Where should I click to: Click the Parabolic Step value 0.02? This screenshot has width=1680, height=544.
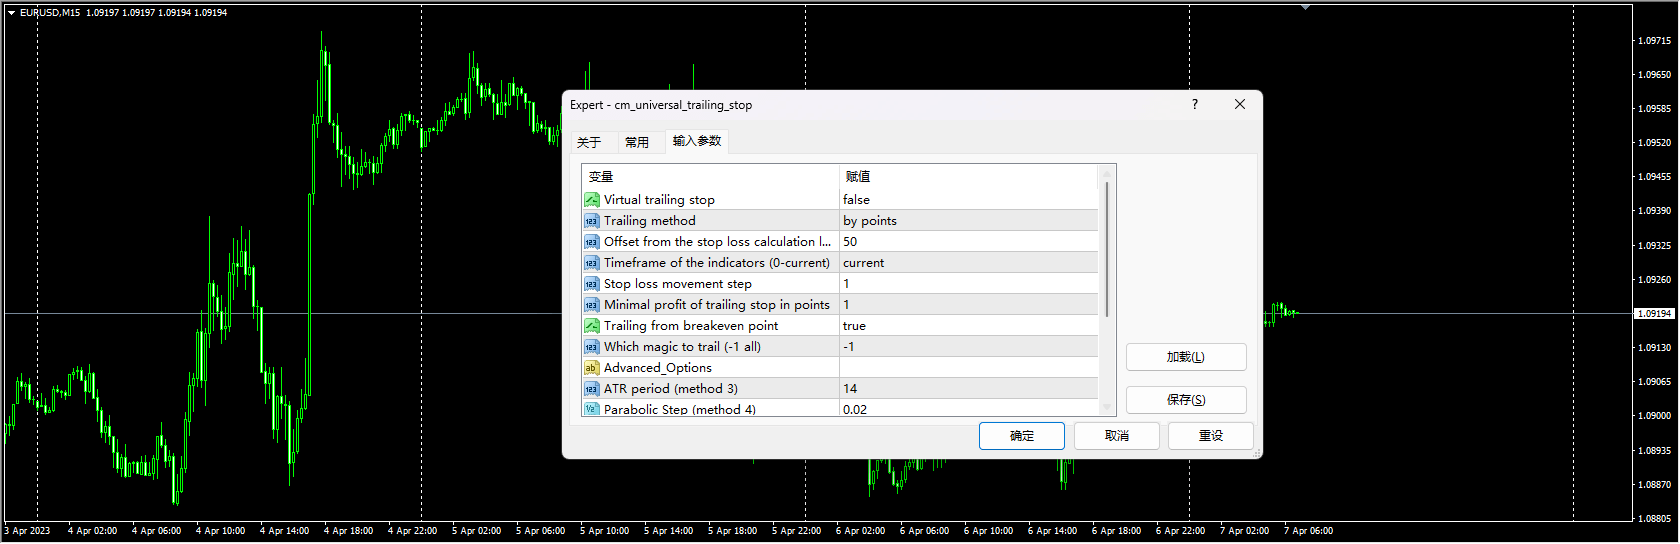pos(969,409)
